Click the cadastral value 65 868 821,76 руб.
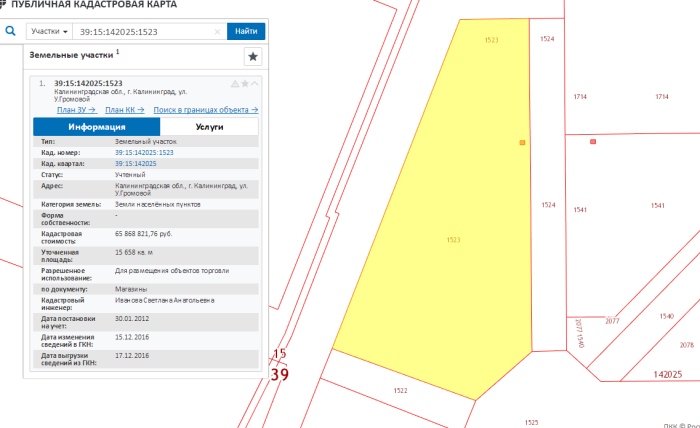The width and height of the screenshot is (700, 428). (143, 234)
